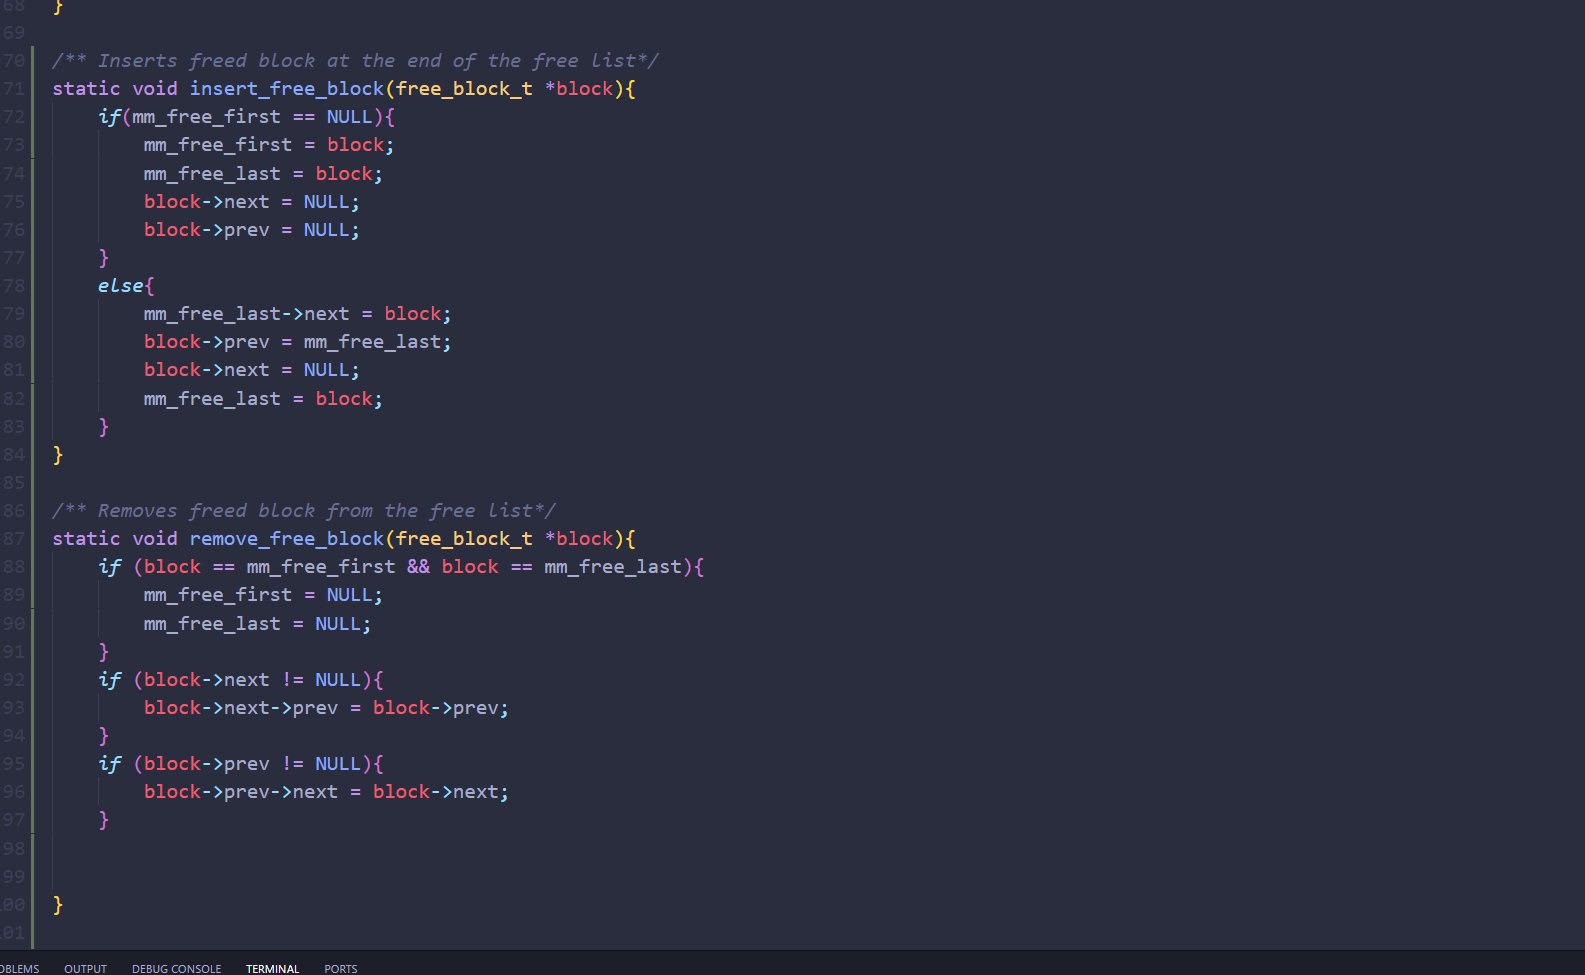The height and width of the screenshot is (975, 1585).
Task: Click the free_block_t type in insert_free_block
Action: (x=464, y=89)
